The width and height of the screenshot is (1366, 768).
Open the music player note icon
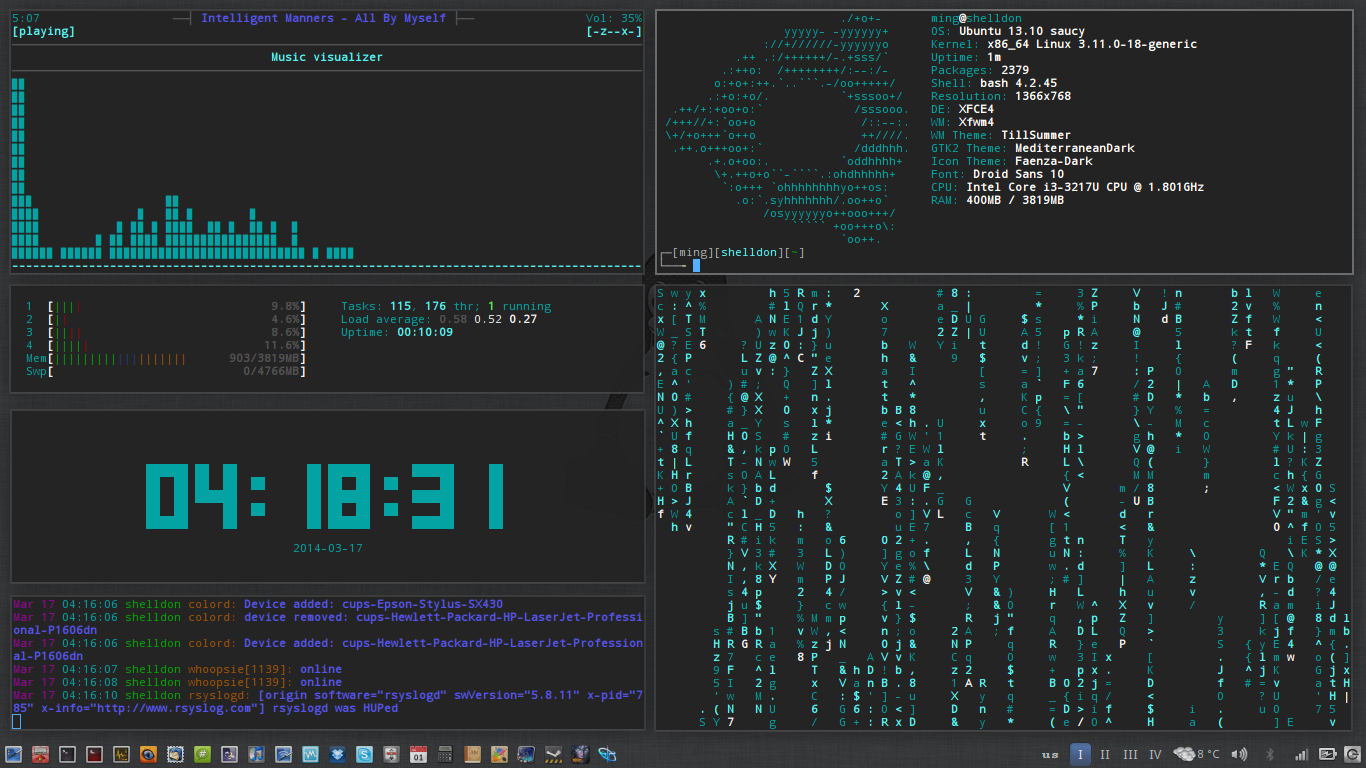(x=256, y=754)
